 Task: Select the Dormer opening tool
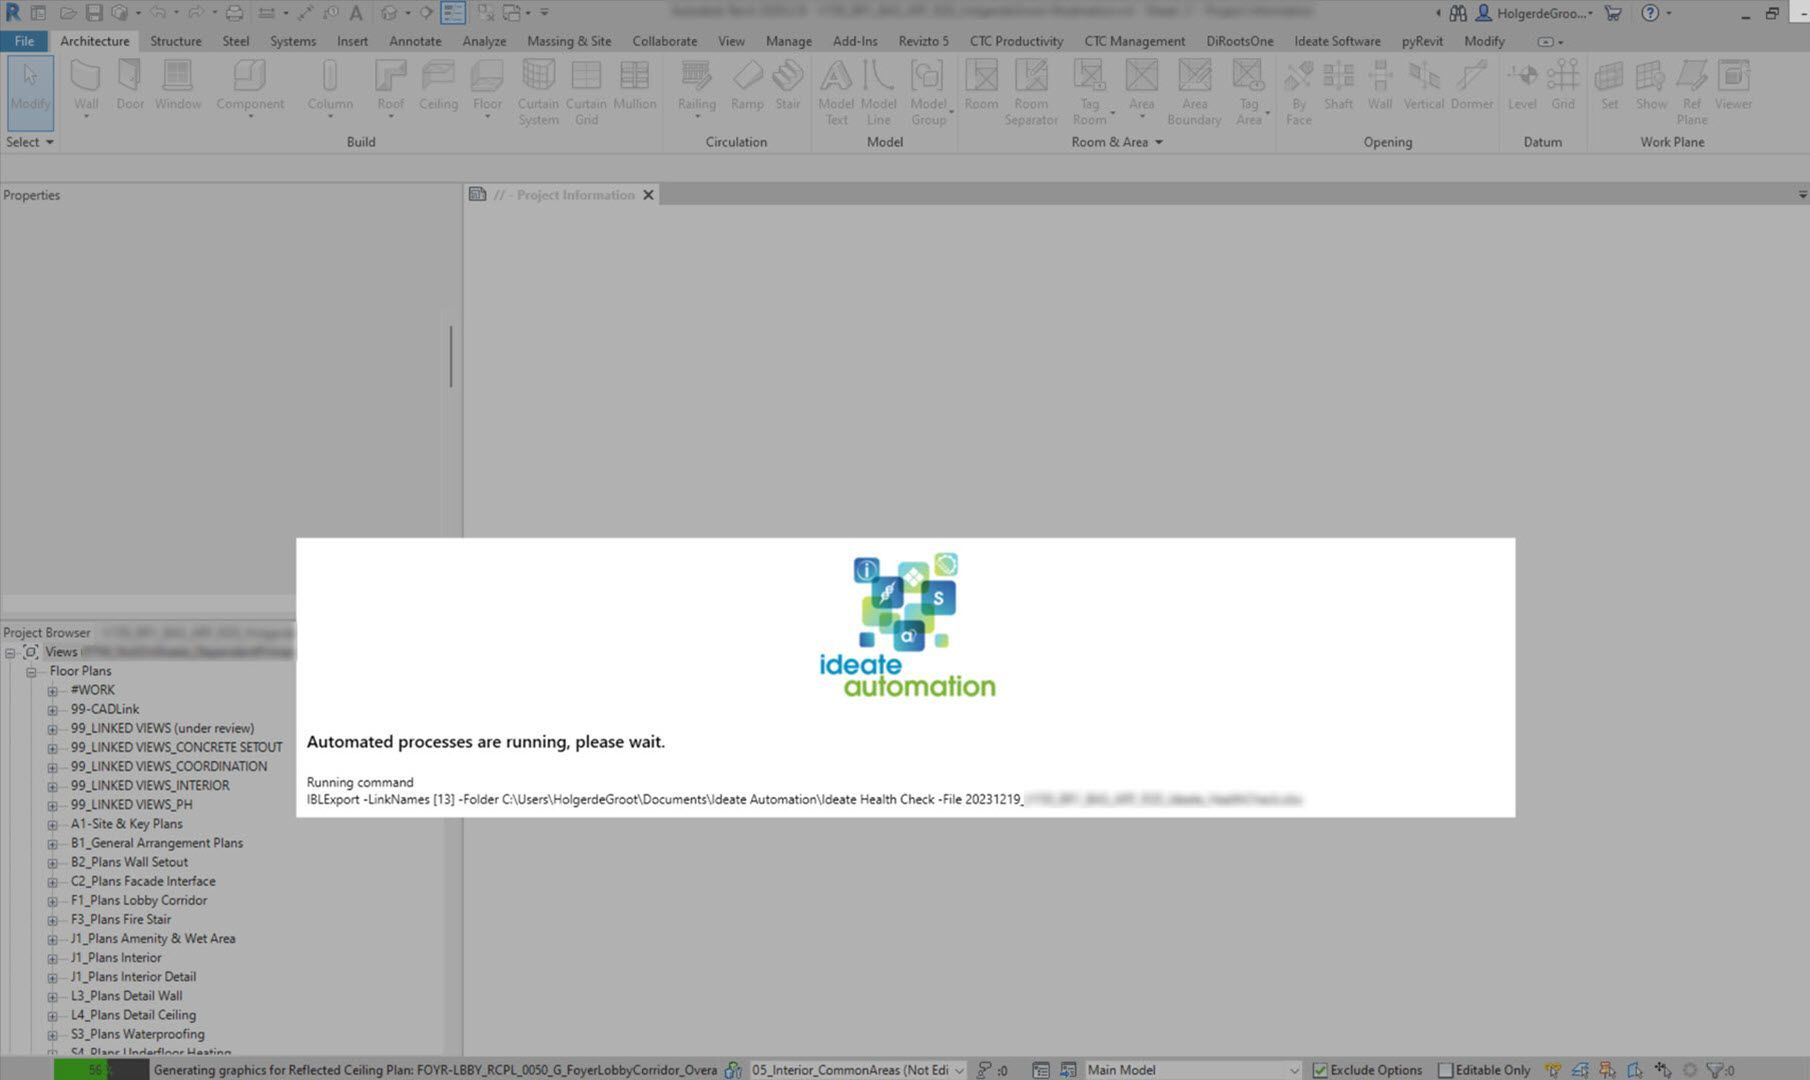[x=1471, y=85]
